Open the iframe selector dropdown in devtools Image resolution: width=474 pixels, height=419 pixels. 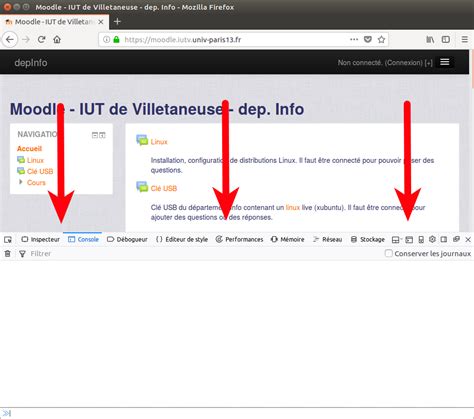396,240
